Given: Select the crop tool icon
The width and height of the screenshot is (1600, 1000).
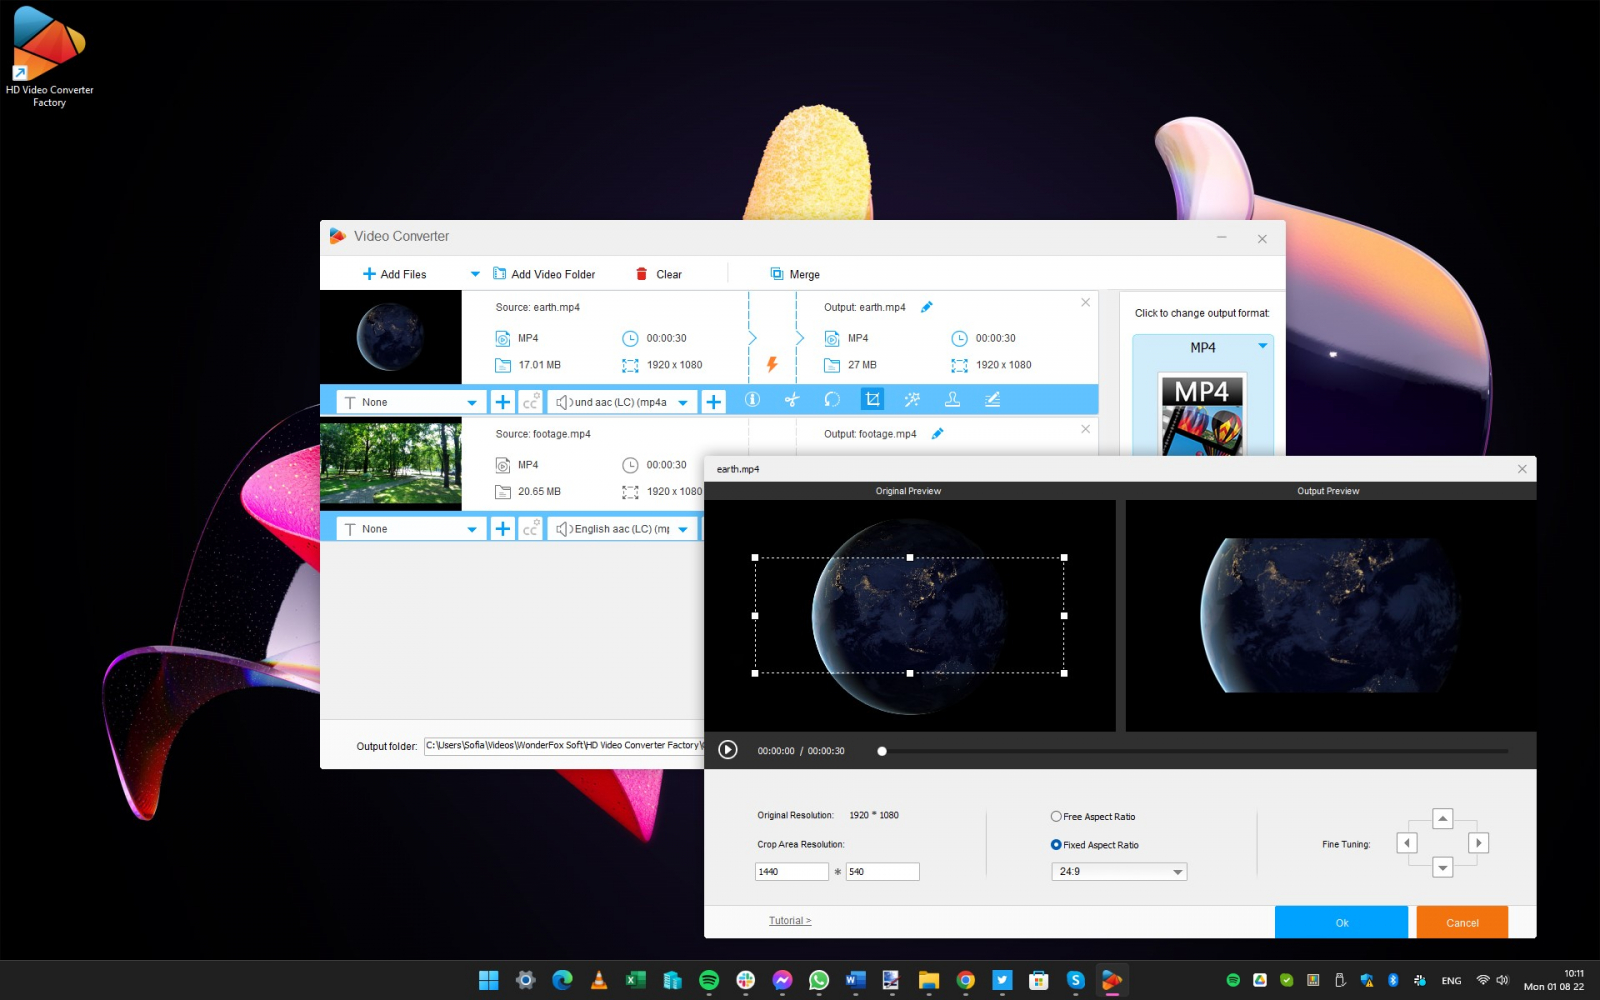Looking at the screenshot, I should pyautogui.click(x=872, y=400).
